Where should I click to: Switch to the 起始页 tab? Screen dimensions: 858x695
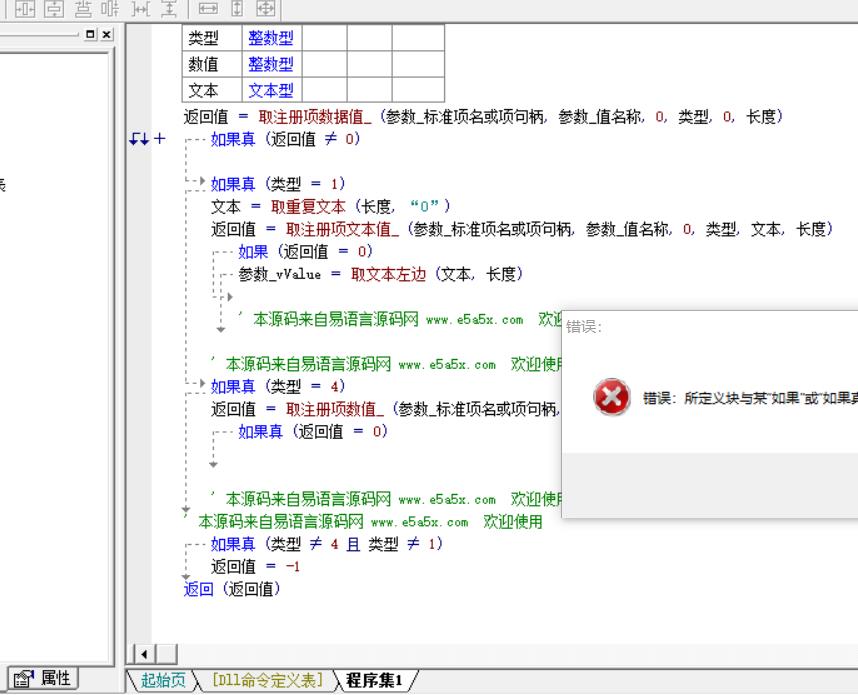tap(162, 681)
